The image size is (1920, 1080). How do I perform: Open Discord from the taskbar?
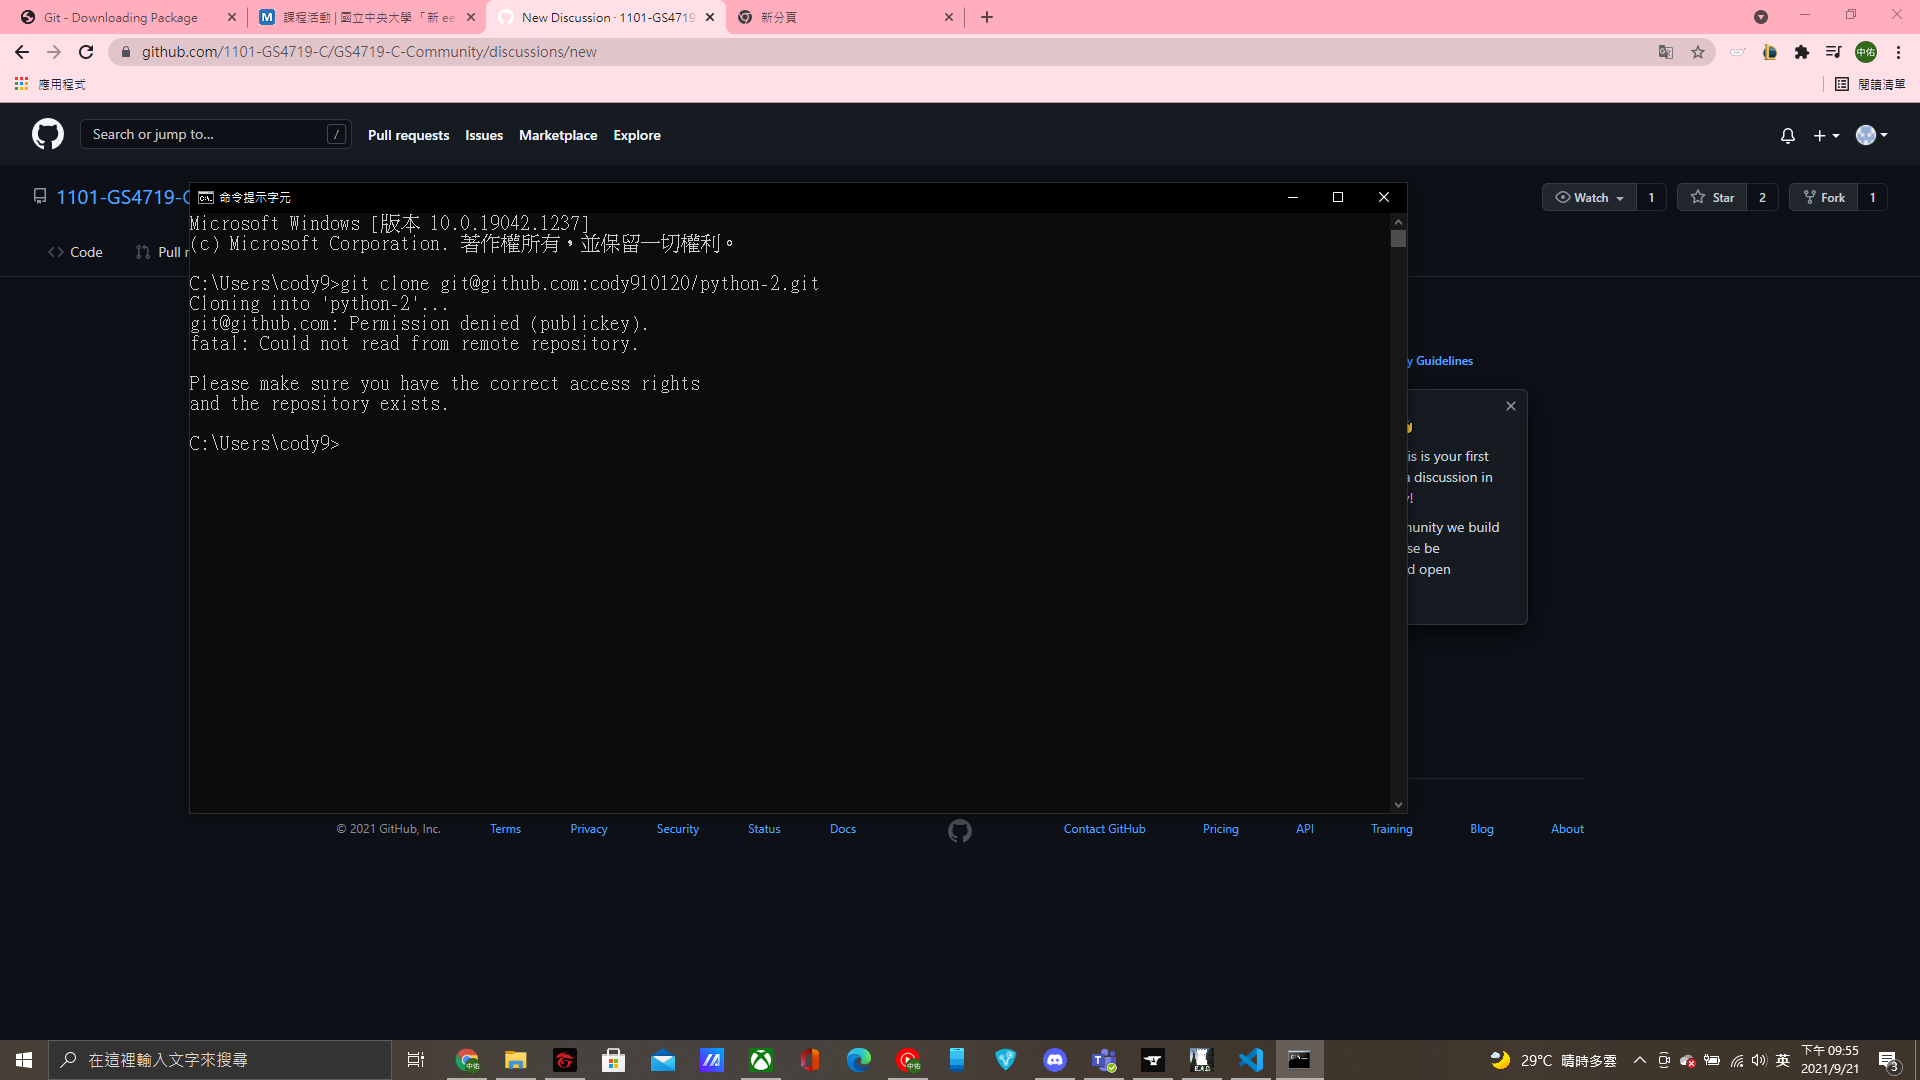pyautogui.click(x=1055, y=1059)
